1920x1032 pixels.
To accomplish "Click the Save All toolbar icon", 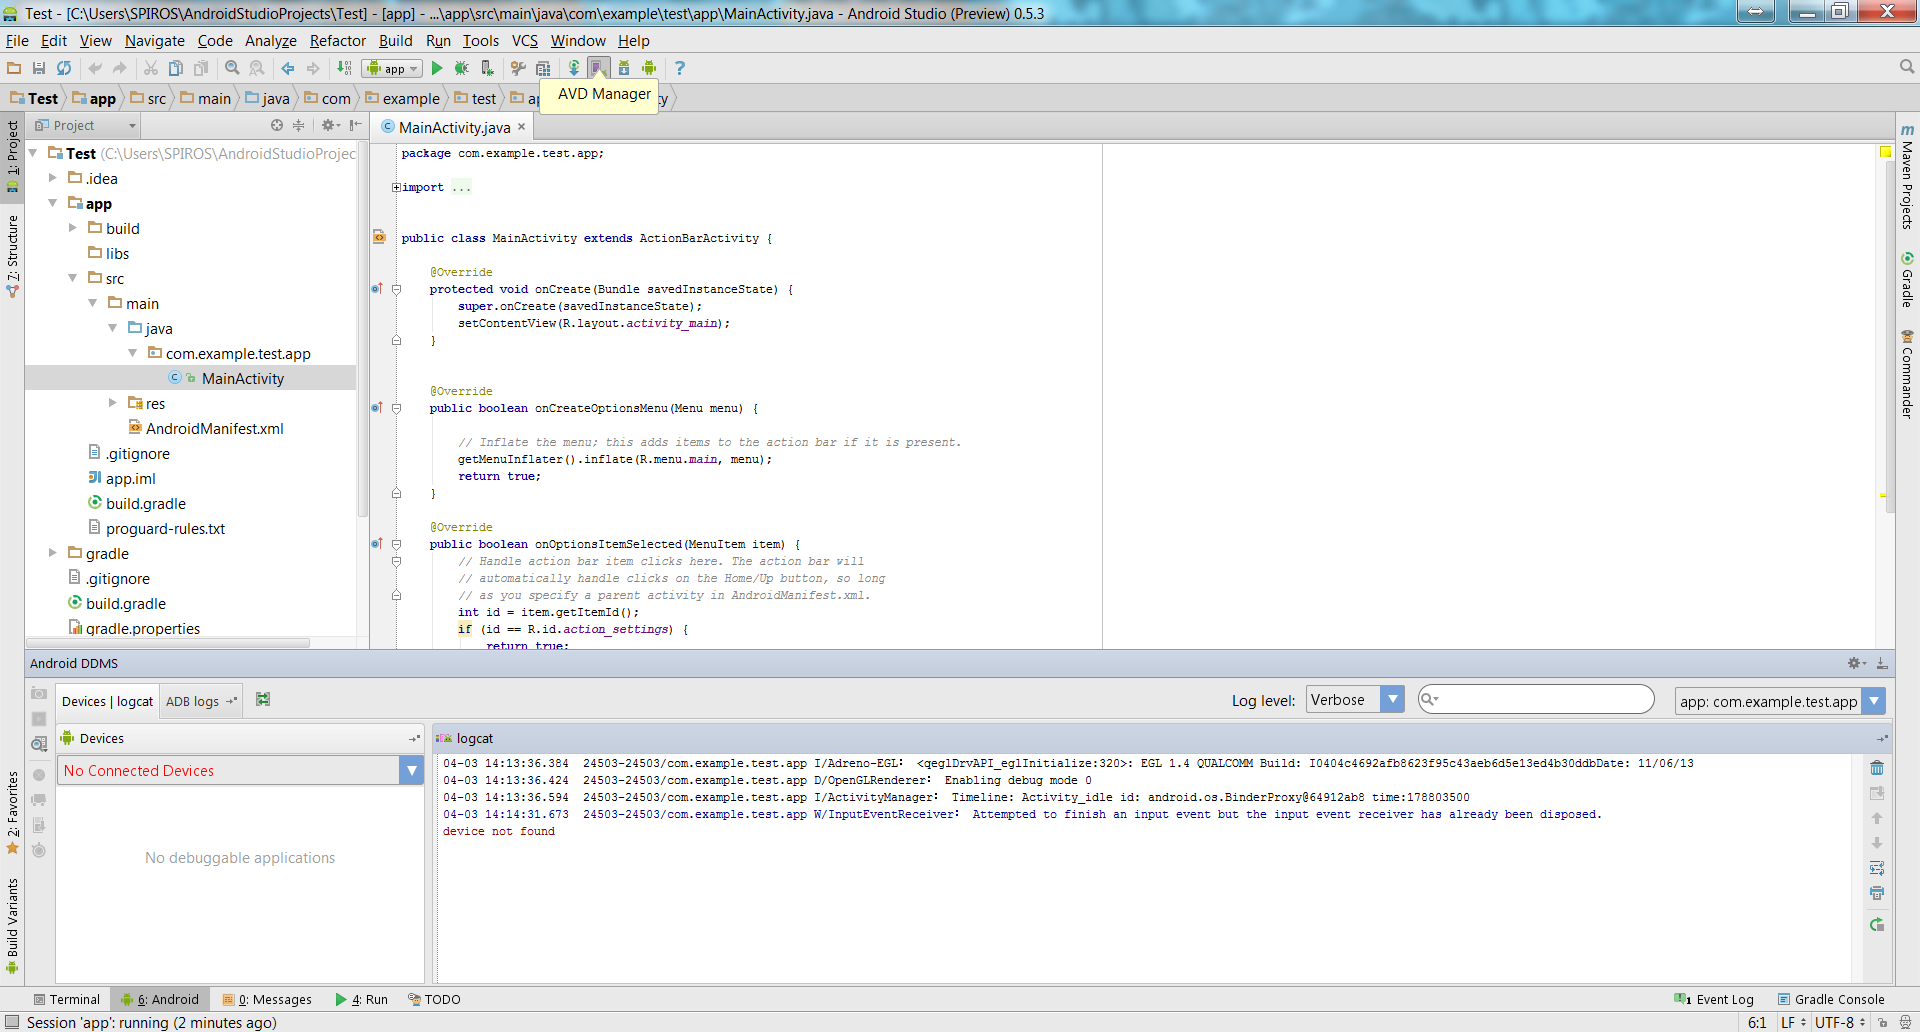I will pyautogui.click(x=39, y=68).
